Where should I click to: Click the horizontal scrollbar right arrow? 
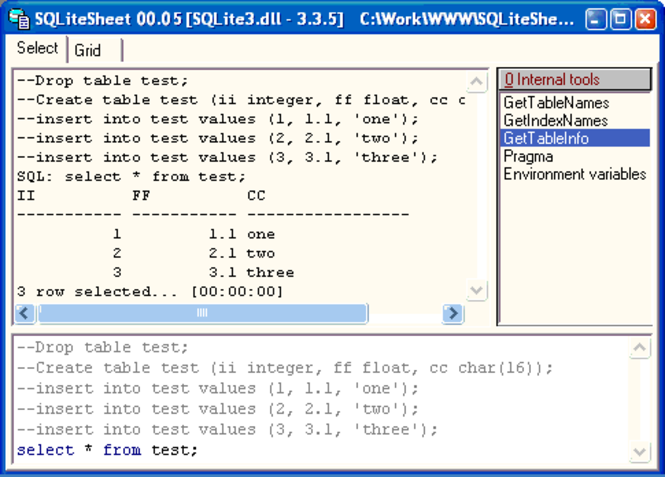[x=453, y=313]
